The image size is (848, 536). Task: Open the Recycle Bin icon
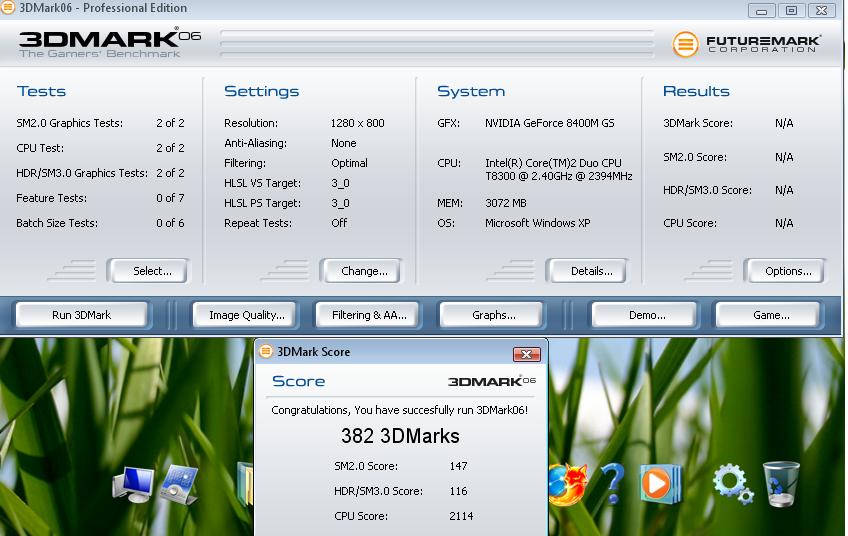tap(781, 484)
